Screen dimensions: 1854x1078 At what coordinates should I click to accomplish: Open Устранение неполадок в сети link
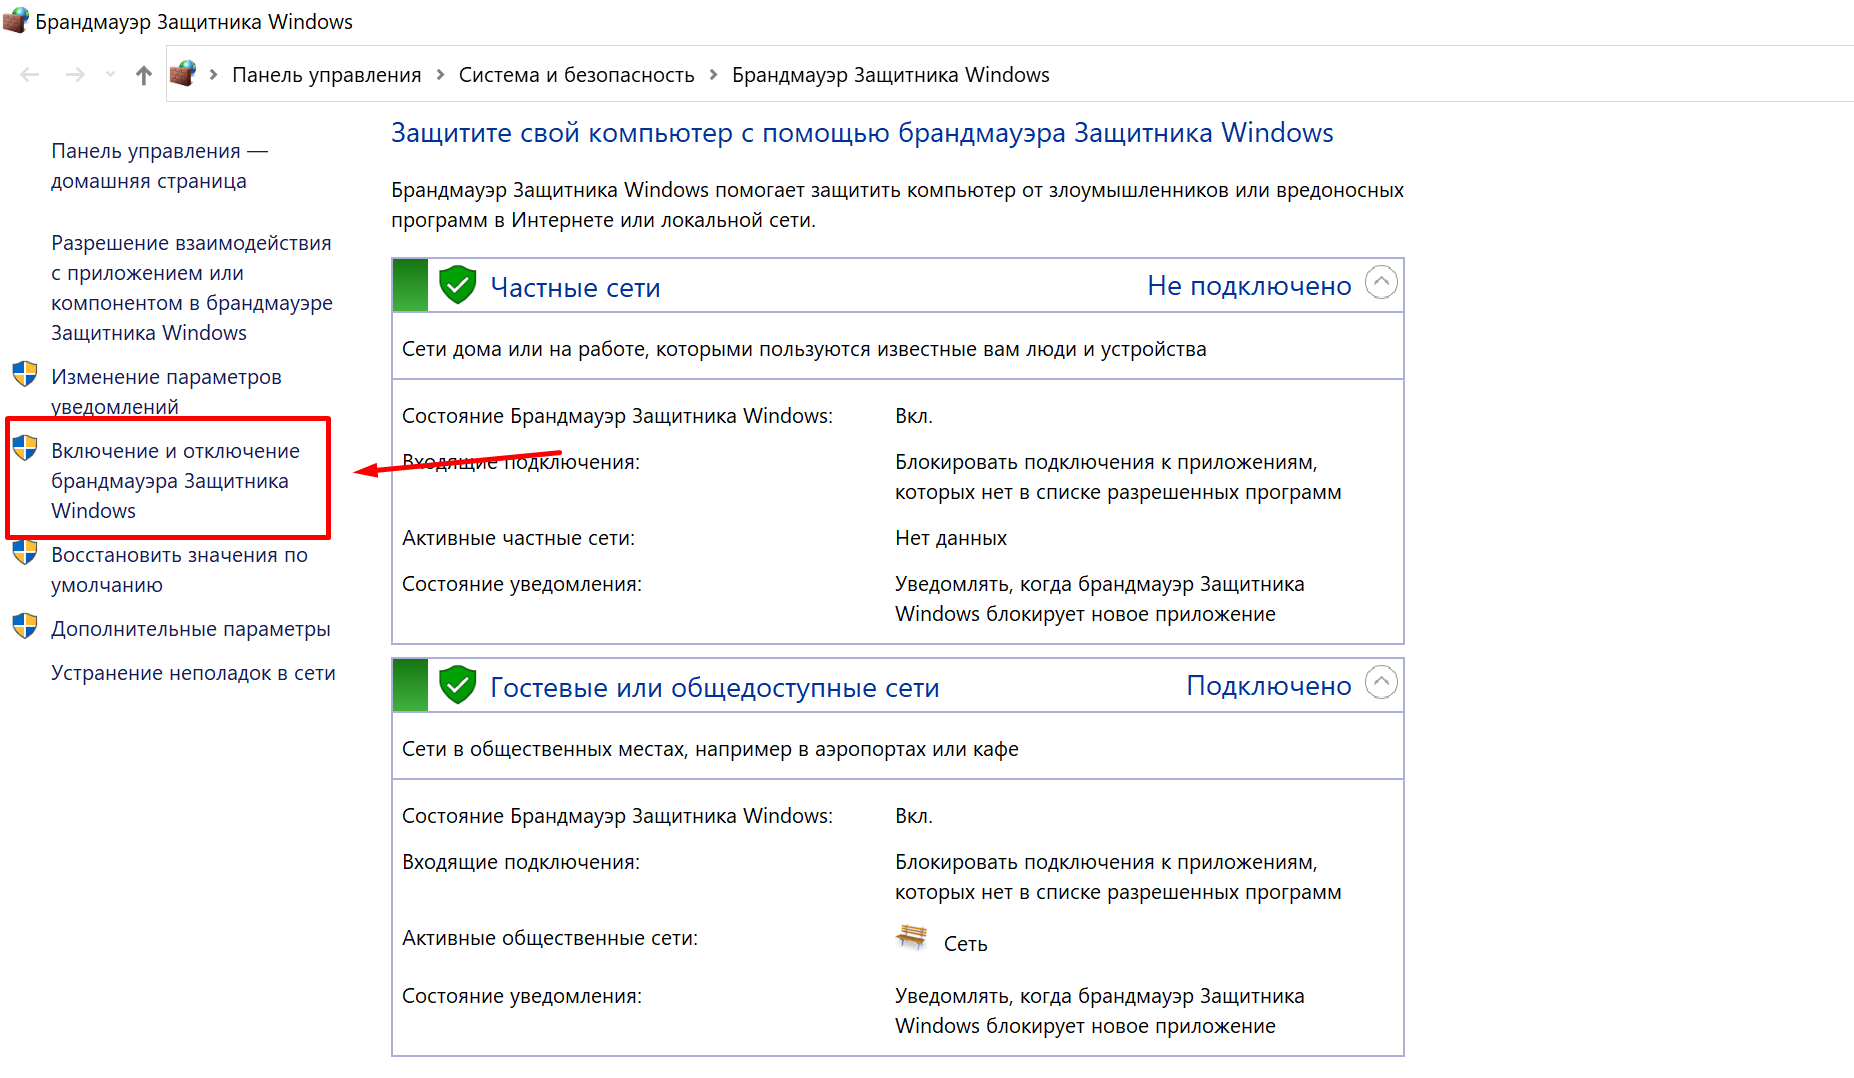(193, 673)
